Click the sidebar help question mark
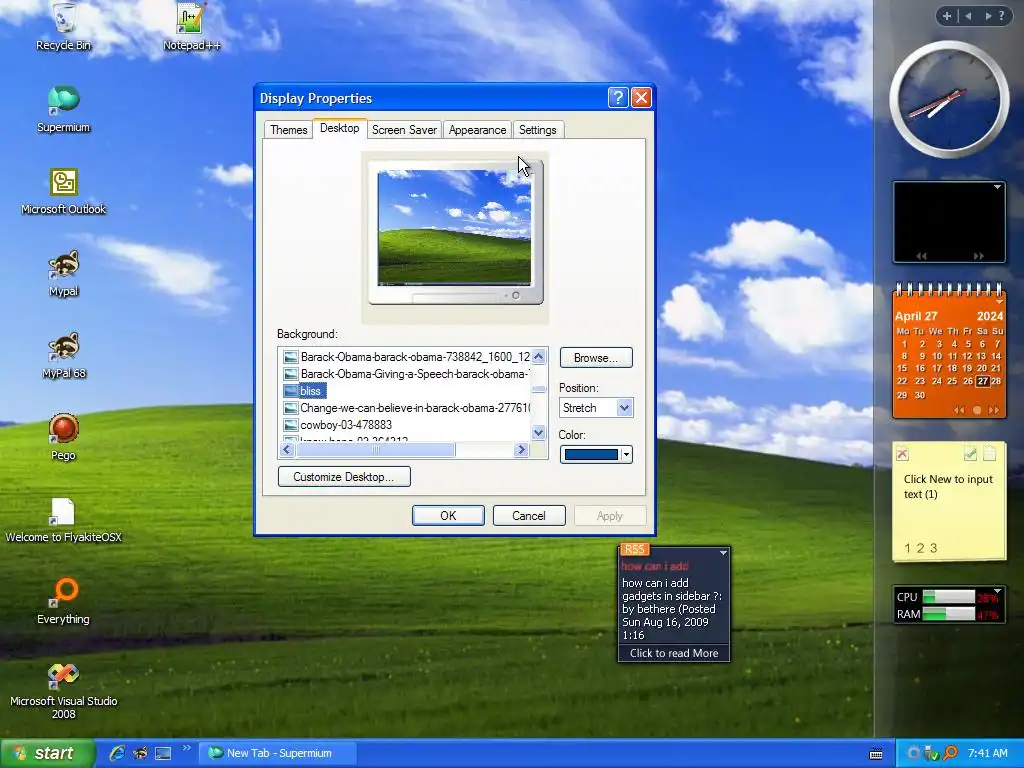The height and width of the screenshot is (768, 1024). [1002, 16]
